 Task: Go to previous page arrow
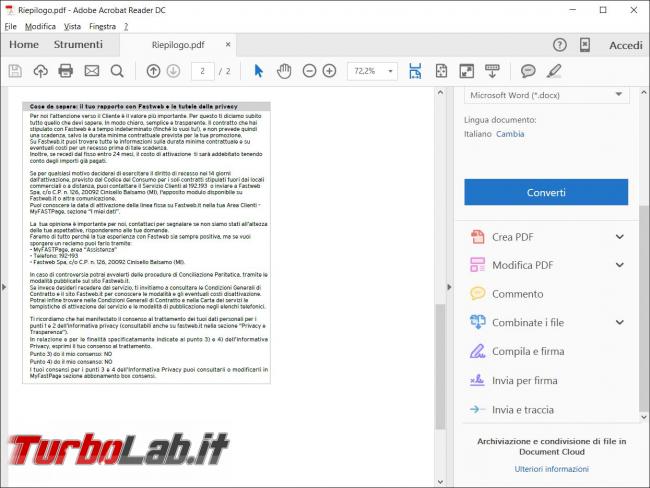tap(153, 71)
